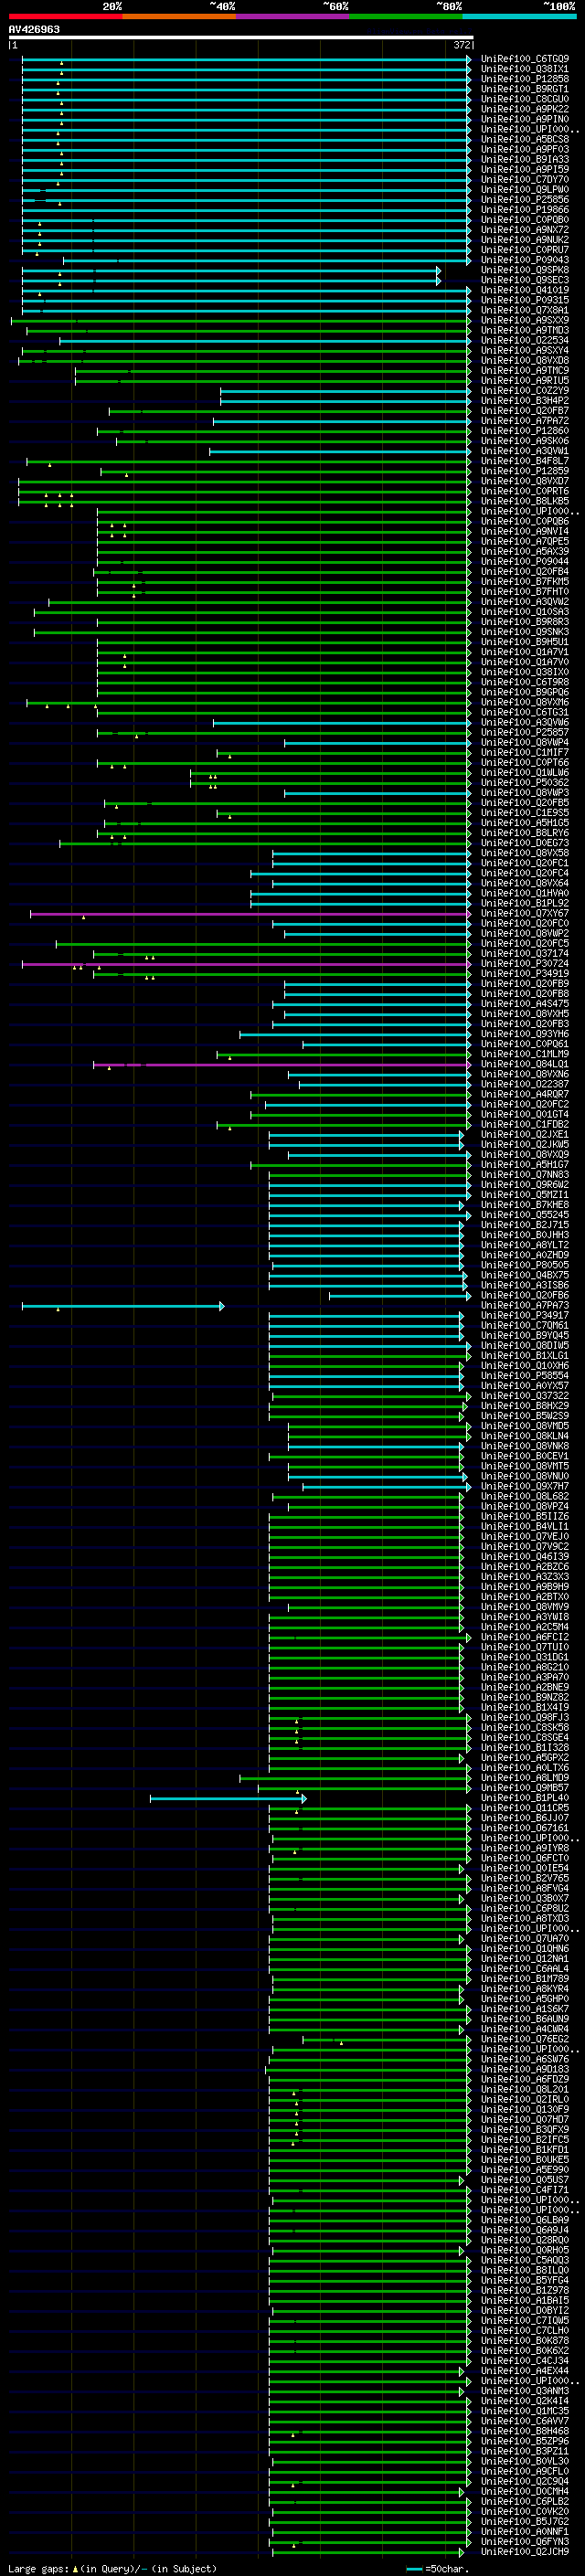The image size is (585, 2576).
Task: Open hit UniRef100_P30724
Action: 524,963
